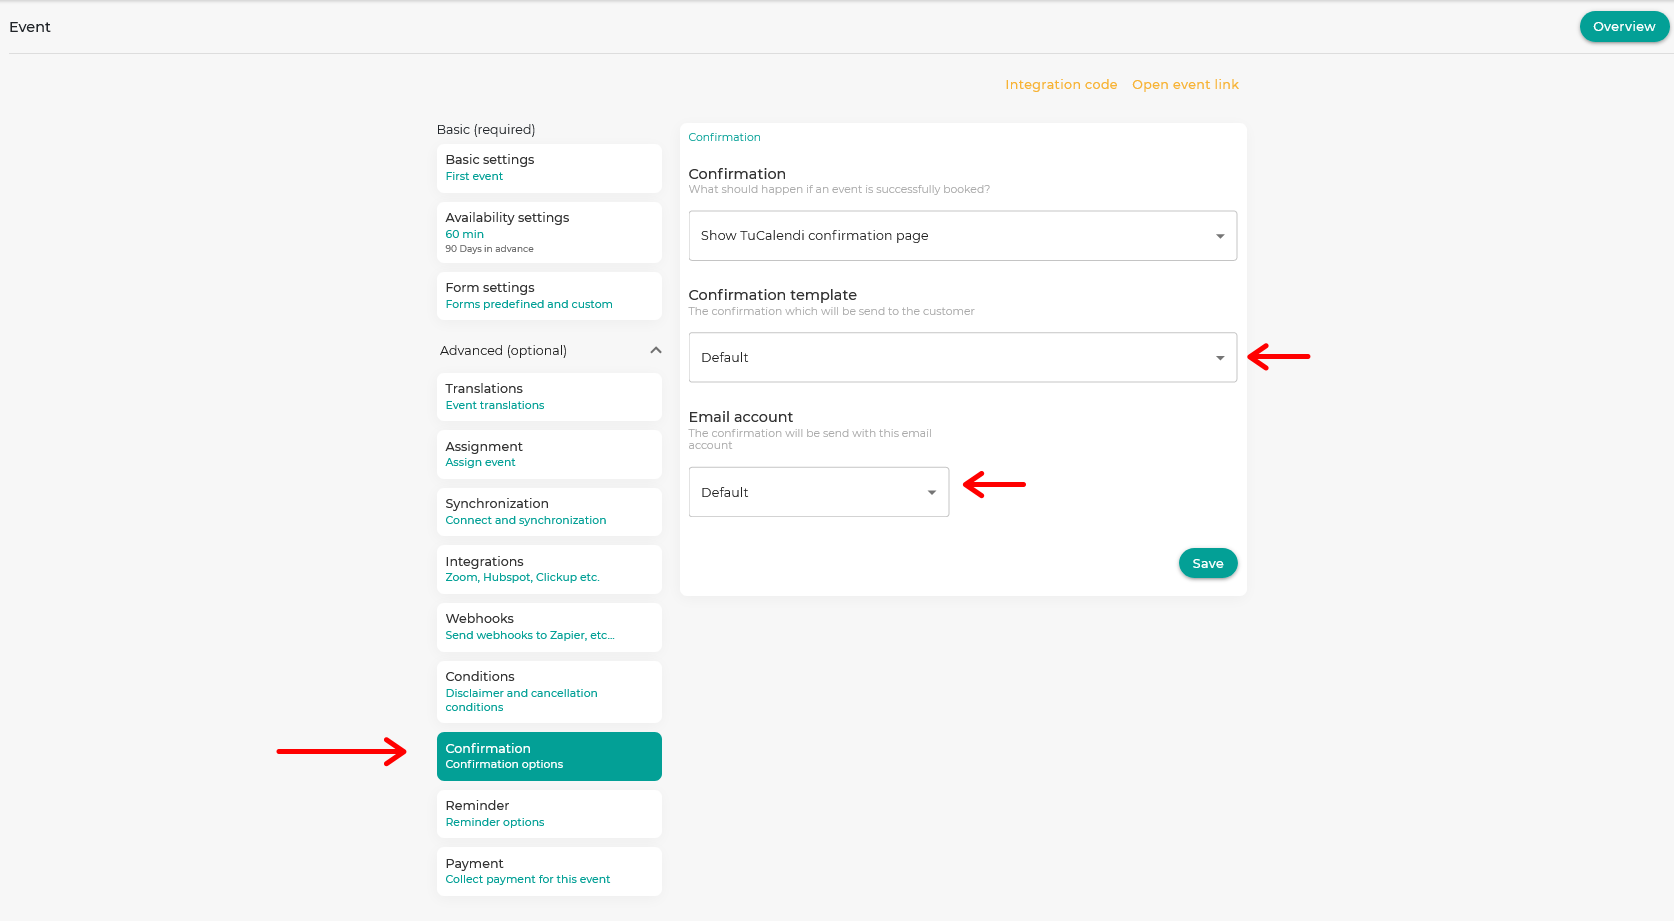The image size is (1674, 921).
Task: Open Reminder options
Action: point(548,813)
